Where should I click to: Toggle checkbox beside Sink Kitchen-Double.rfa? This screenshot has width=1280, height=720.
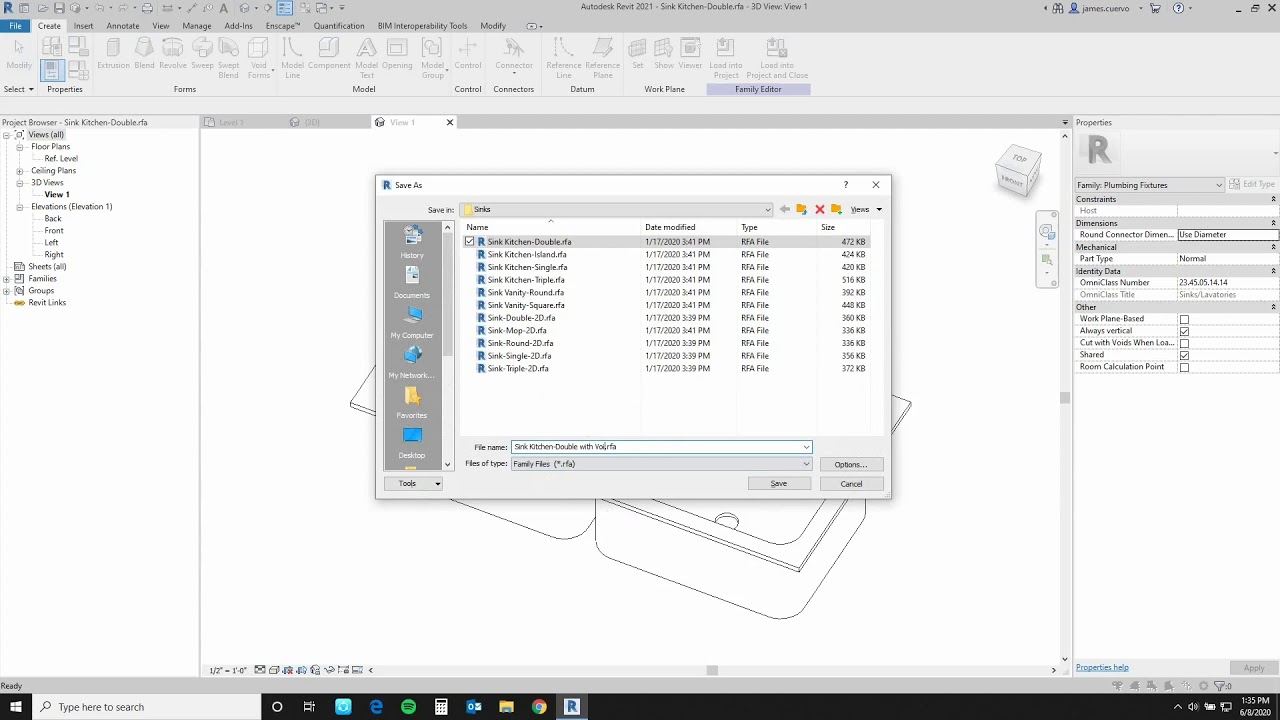click(x=470, y=242)
